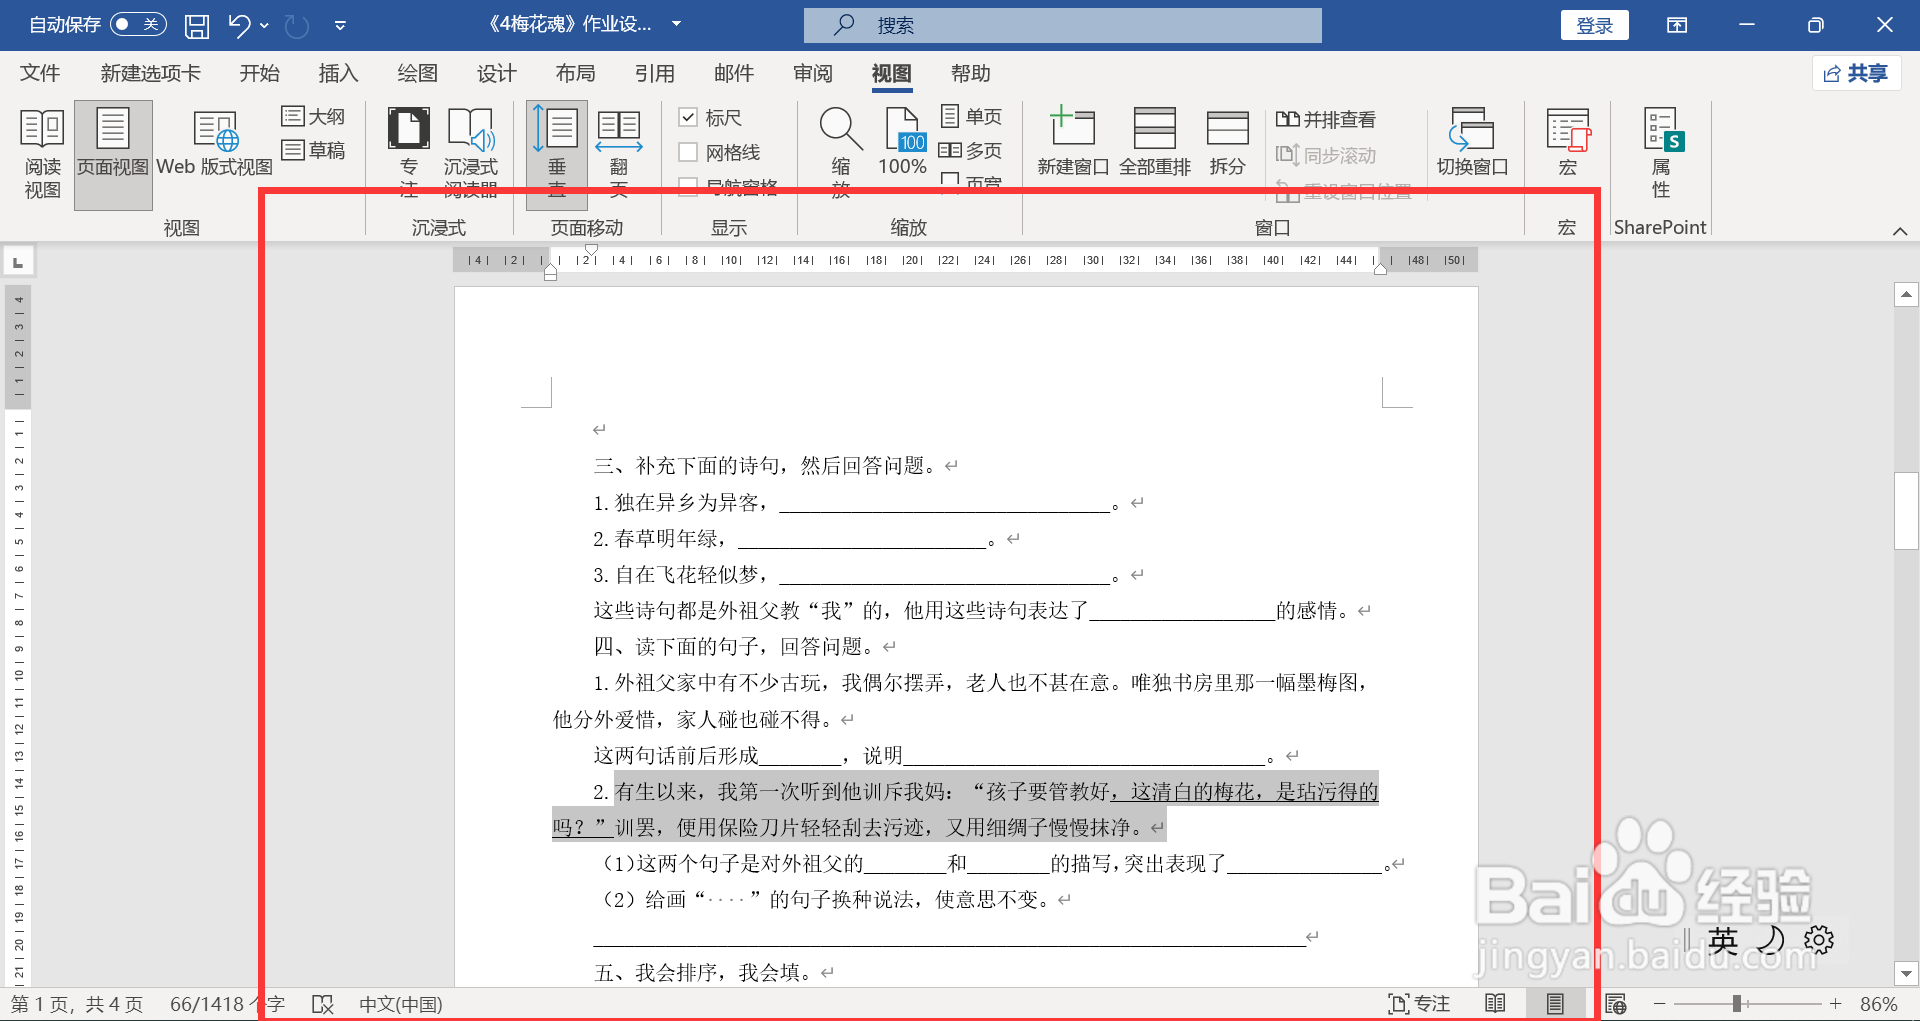The image size is (1920, 1021).
Task: Open the document title dropdown
Action: click(x=676, y=25)
